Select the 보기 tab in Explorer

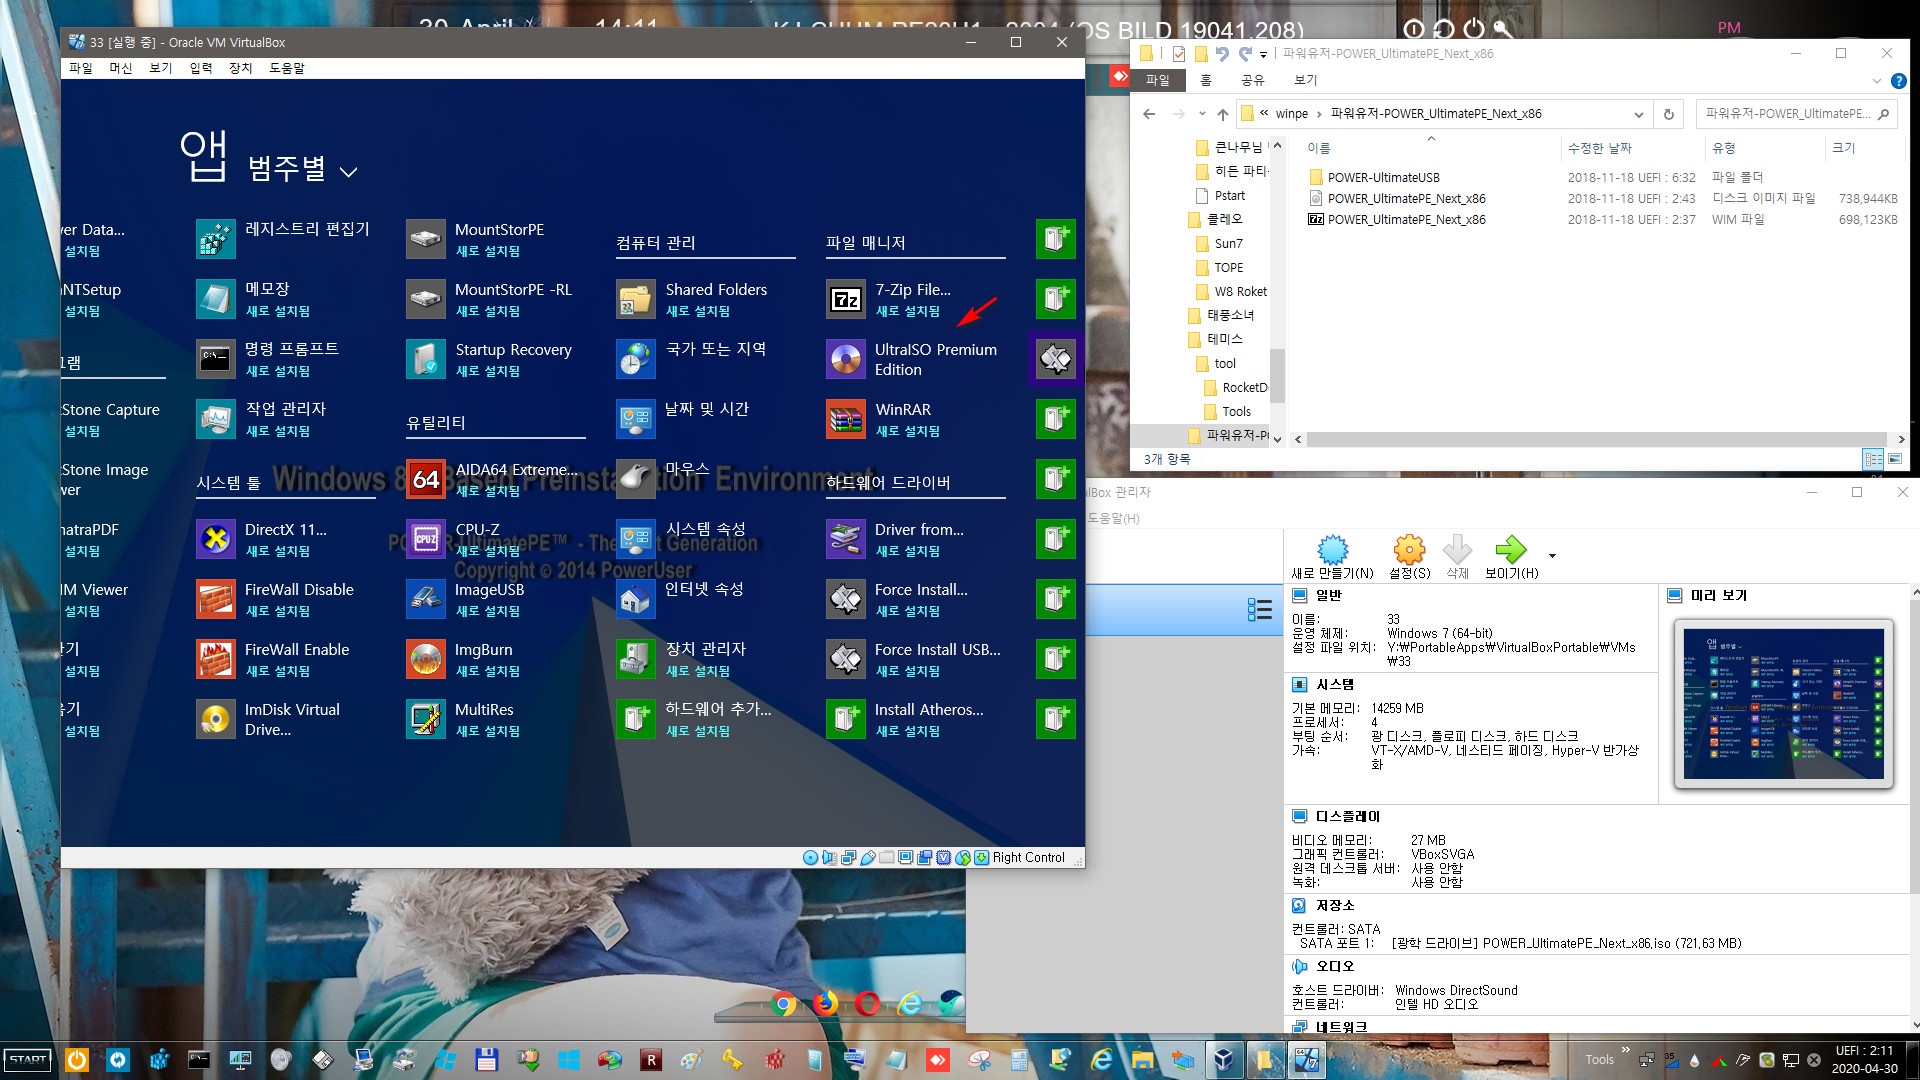[1306, 80]
